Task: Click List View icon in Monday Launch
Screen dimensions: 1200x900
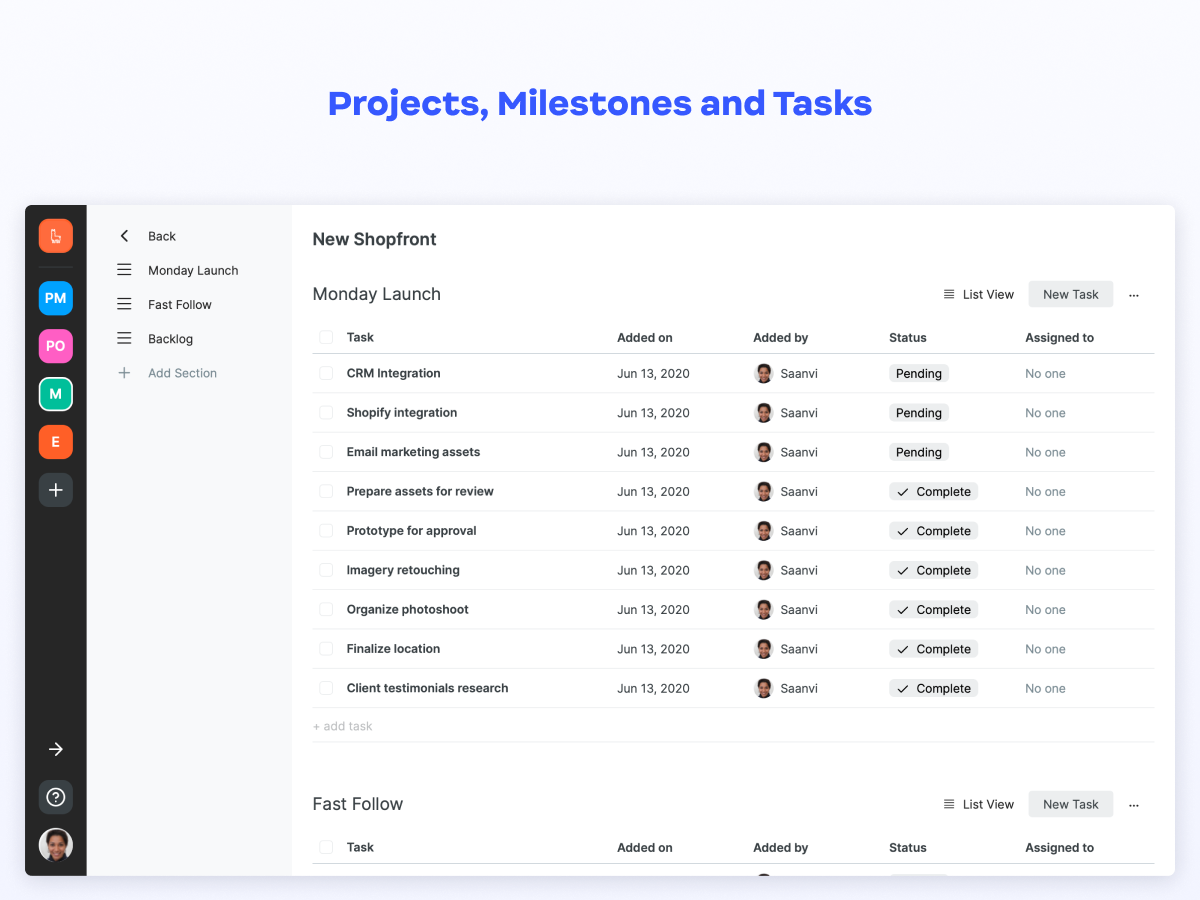Action: (x=949, y=294)
